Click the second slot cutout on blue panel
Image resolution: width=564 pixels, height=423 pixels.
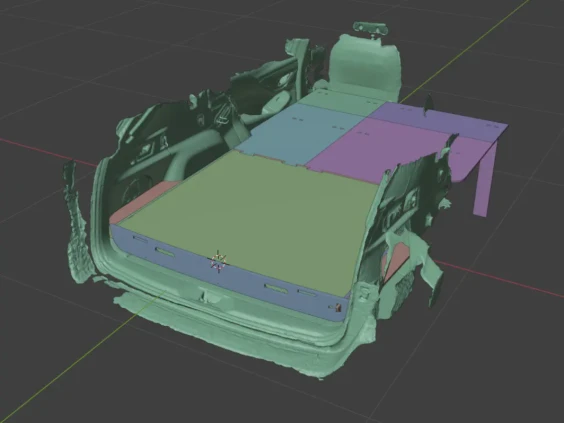[165, 252]
